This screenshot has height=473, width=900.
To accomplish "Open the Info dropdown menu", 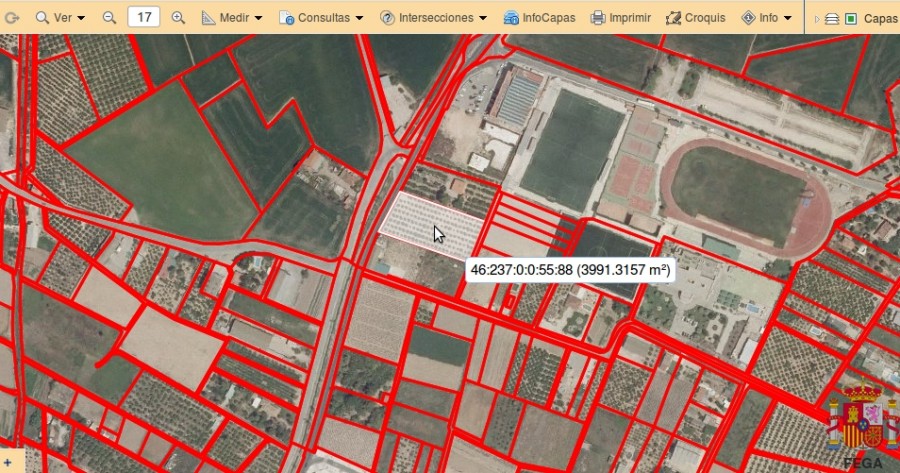I will click(x=767, y=18).
